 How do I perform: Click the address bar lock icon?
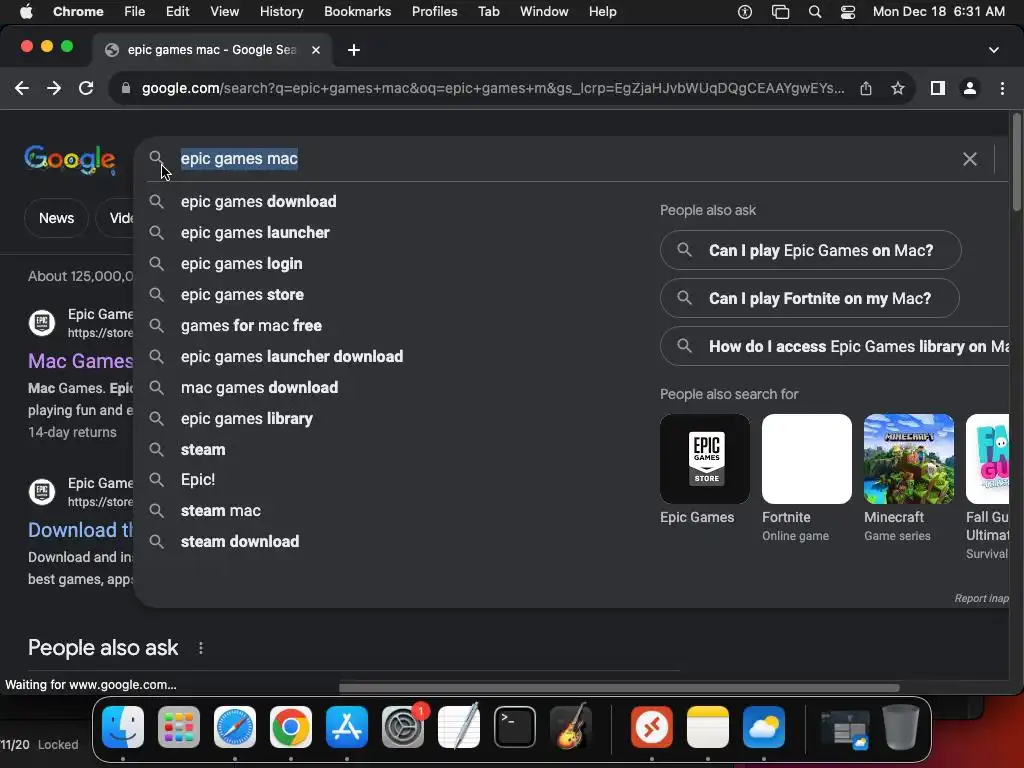126,88
